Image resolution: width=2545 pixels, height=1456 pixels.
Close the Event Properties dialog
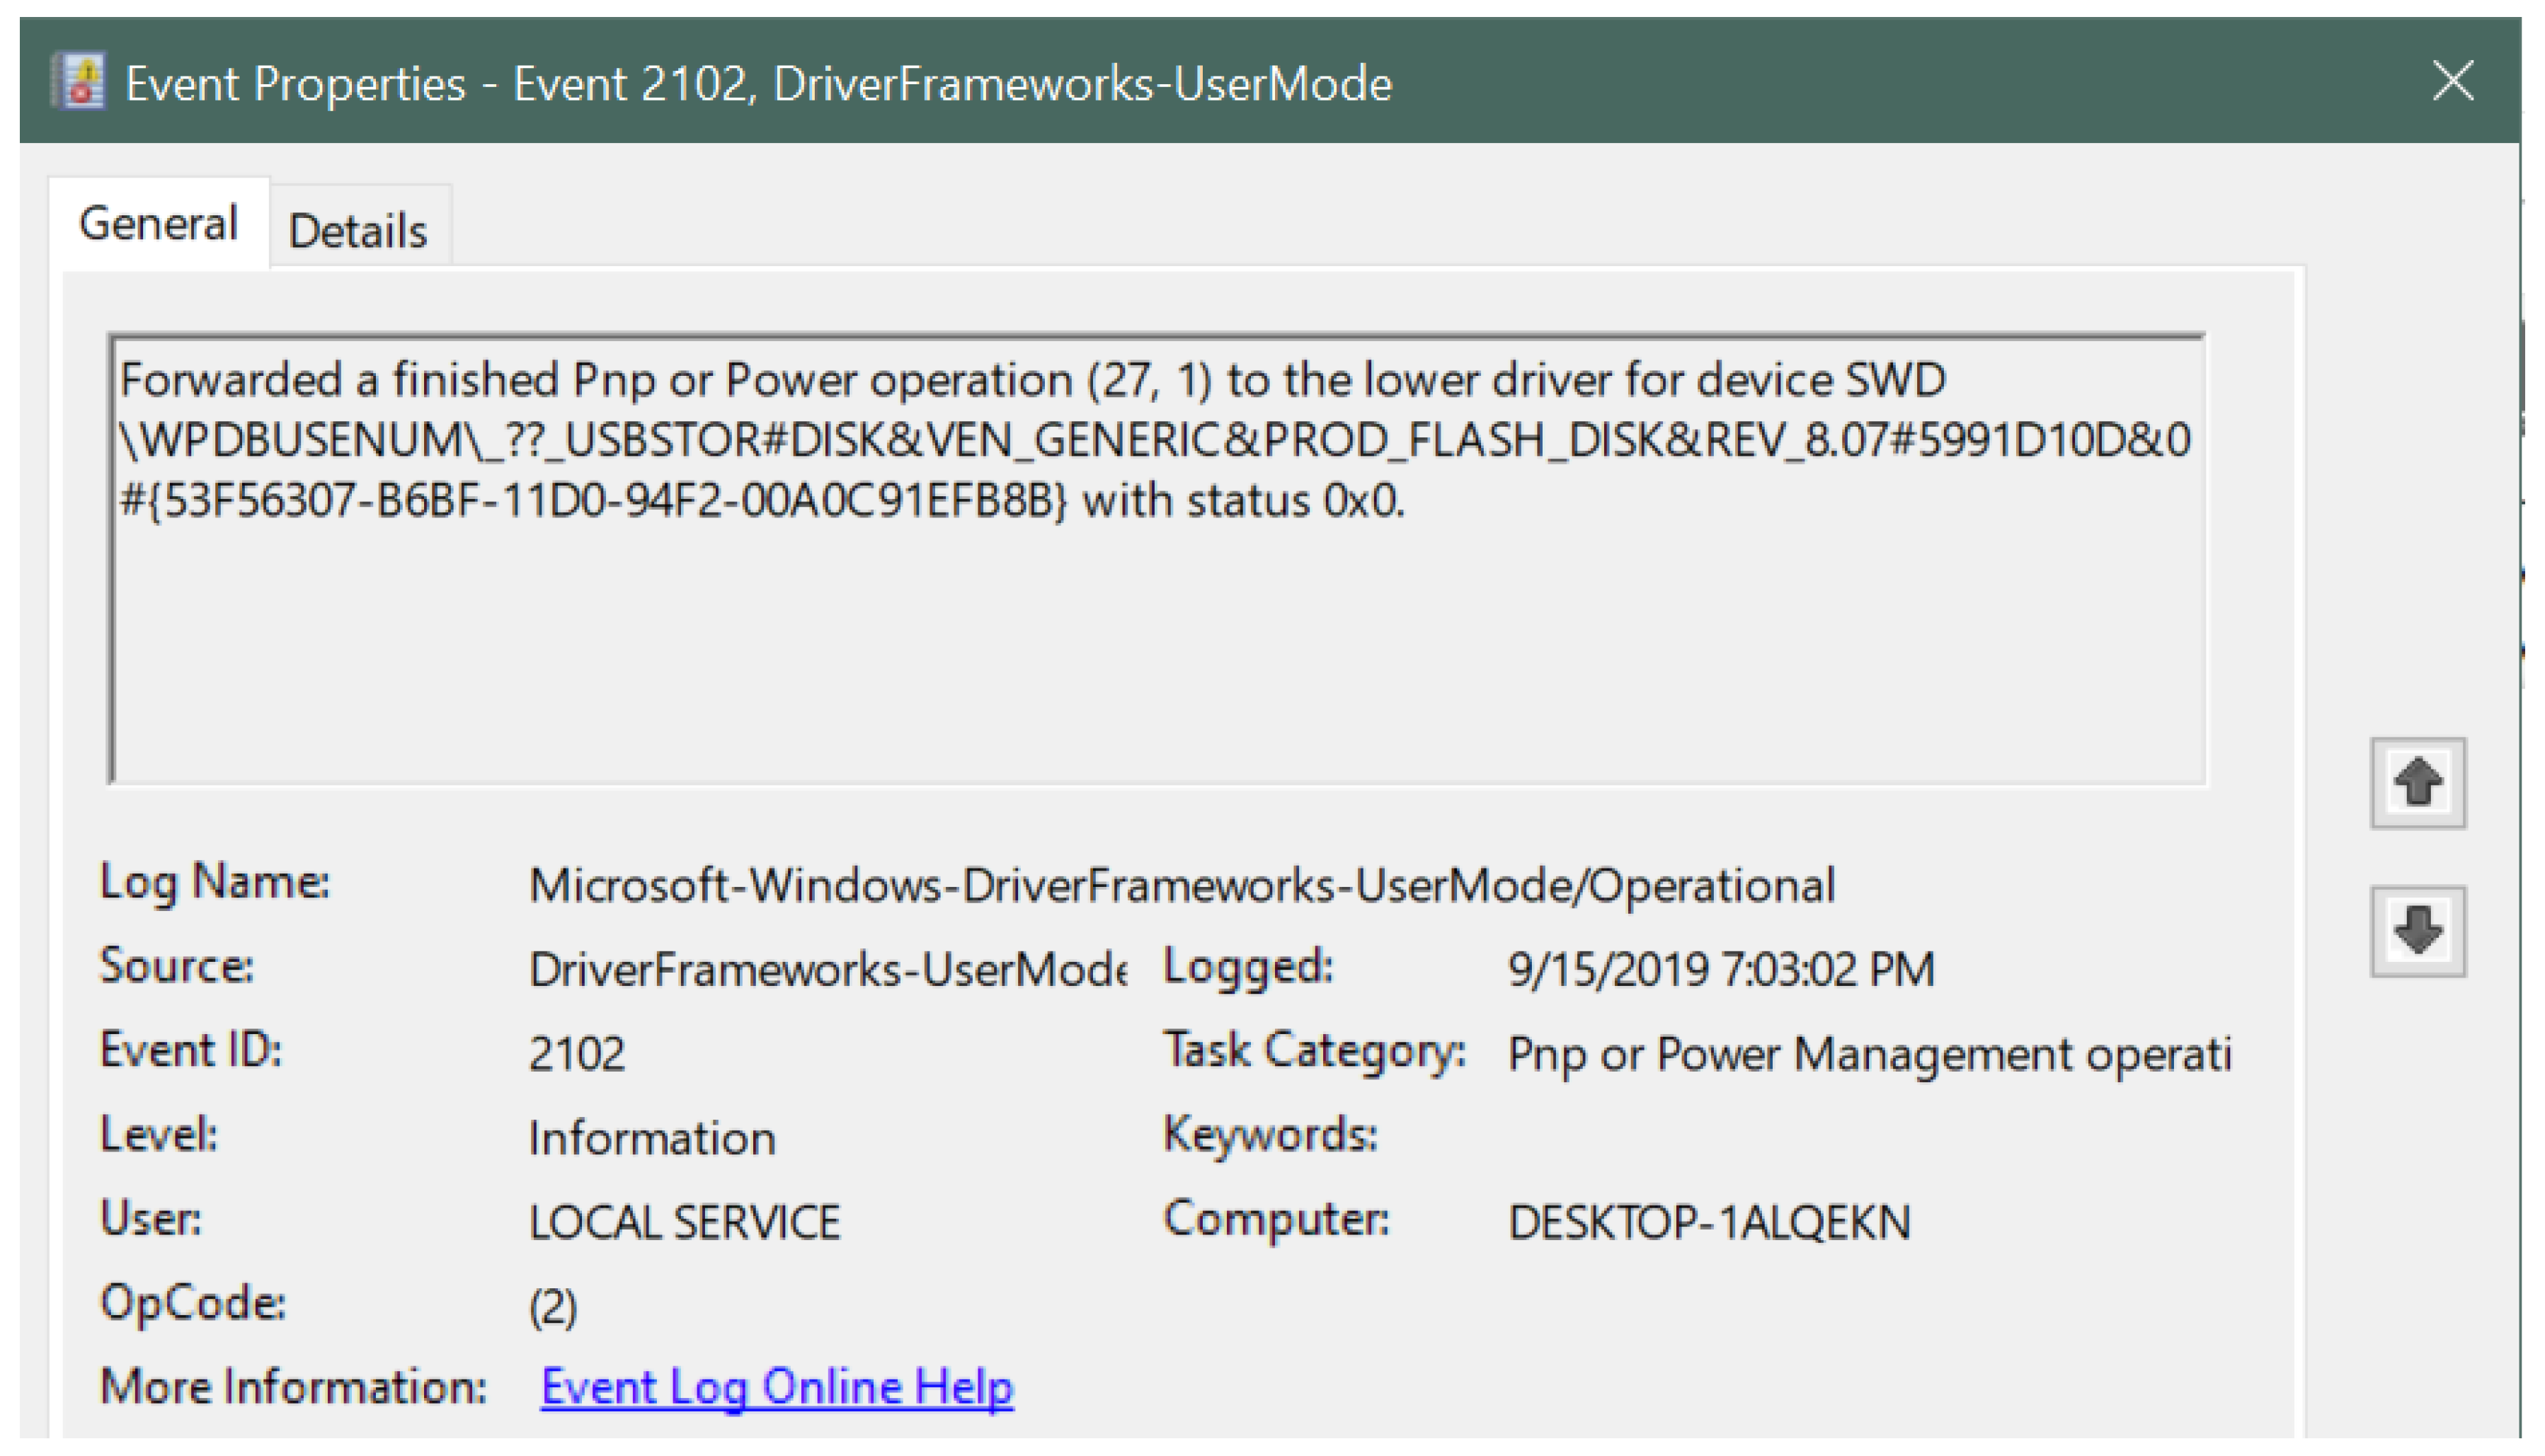point(2452,81)
